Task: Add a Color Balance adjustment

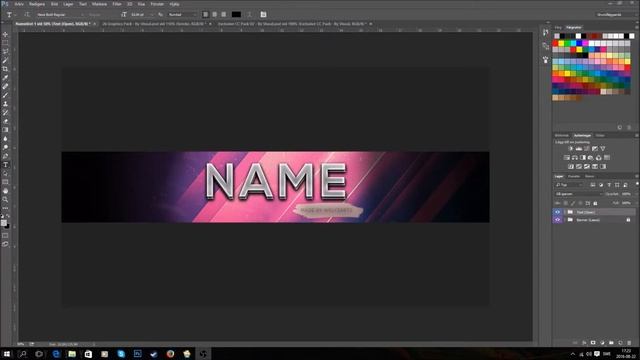Action: (575, 158)
